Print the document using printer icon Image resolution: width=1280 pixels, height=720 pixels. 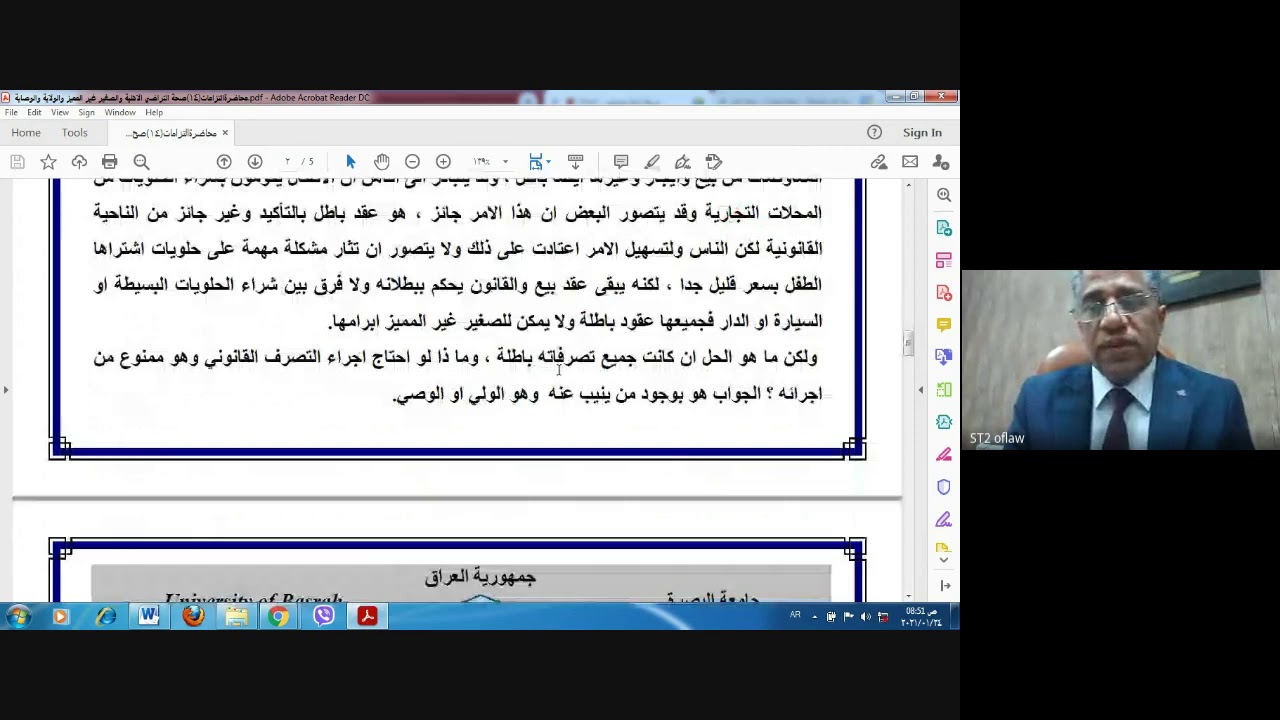coord(110,162)
